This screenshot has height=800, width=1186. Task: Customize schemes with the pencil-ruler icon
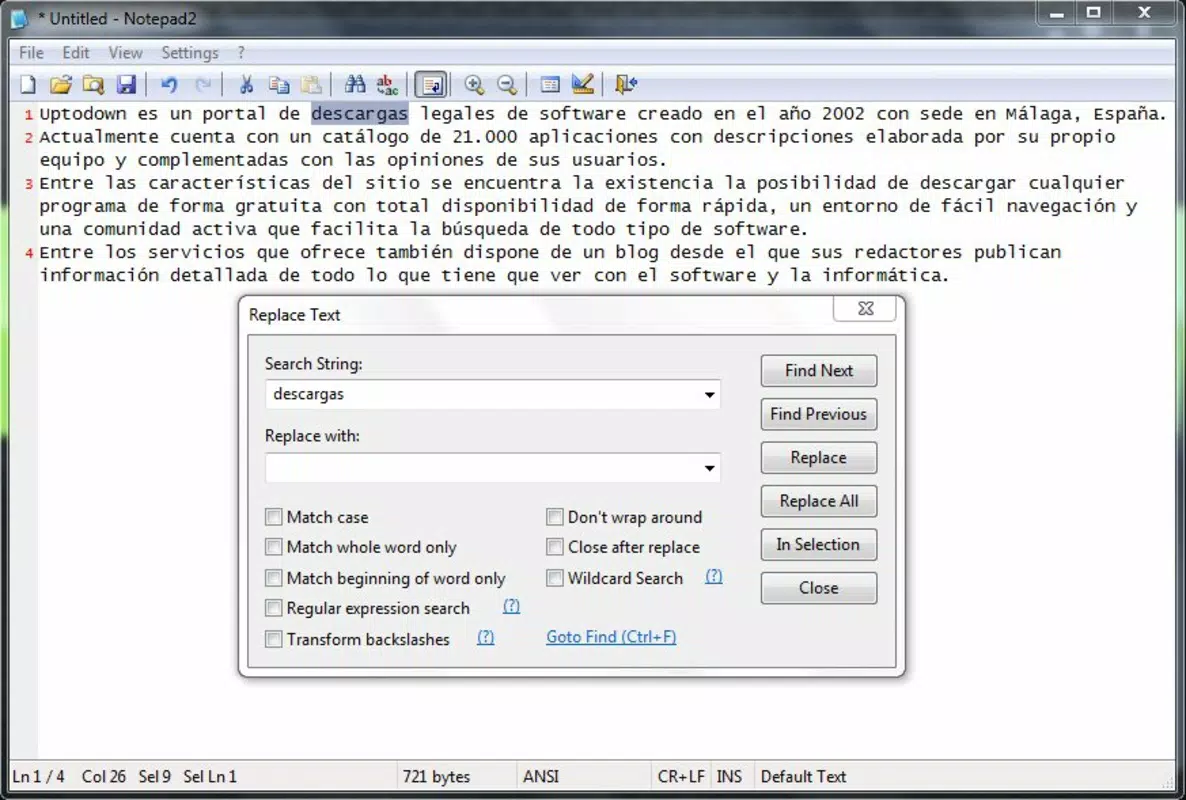coord(582,84)
